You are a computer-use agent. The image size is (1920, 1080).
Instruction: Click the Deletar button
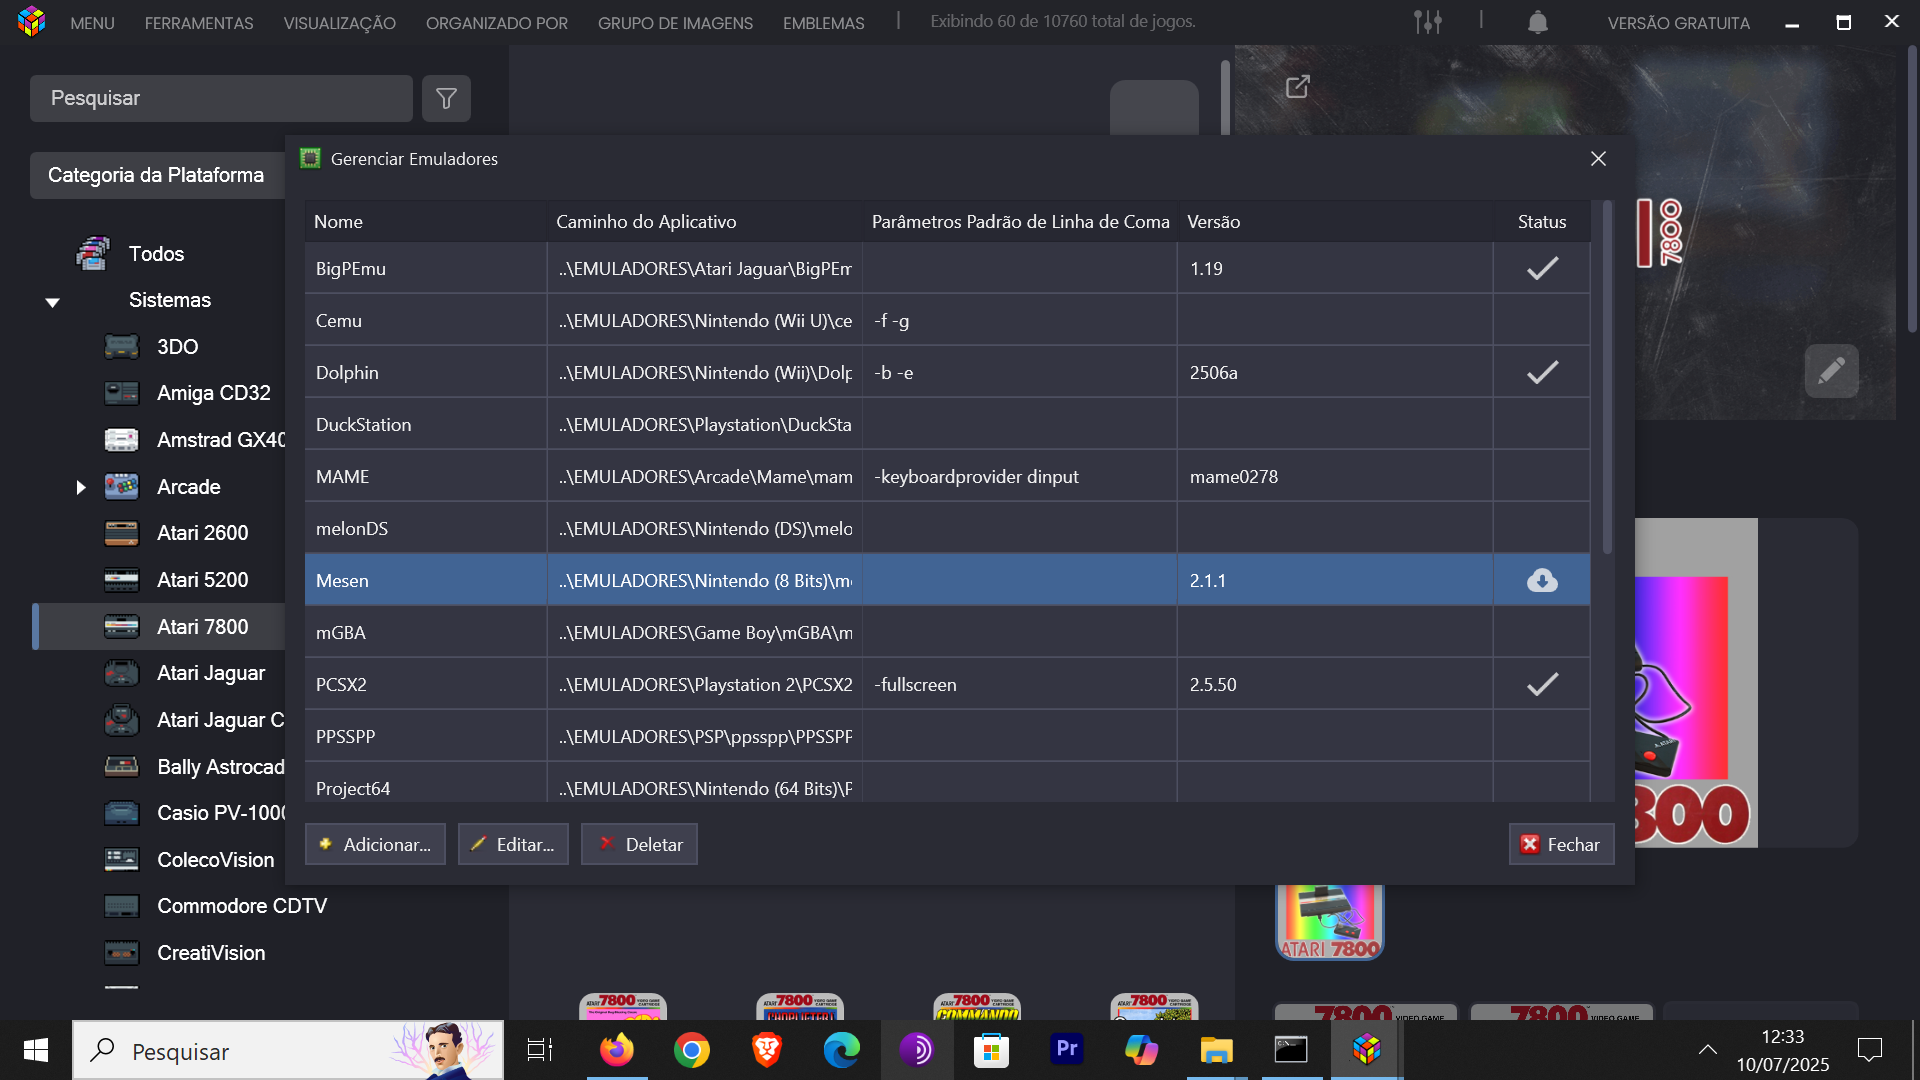(x=639, y=844)
